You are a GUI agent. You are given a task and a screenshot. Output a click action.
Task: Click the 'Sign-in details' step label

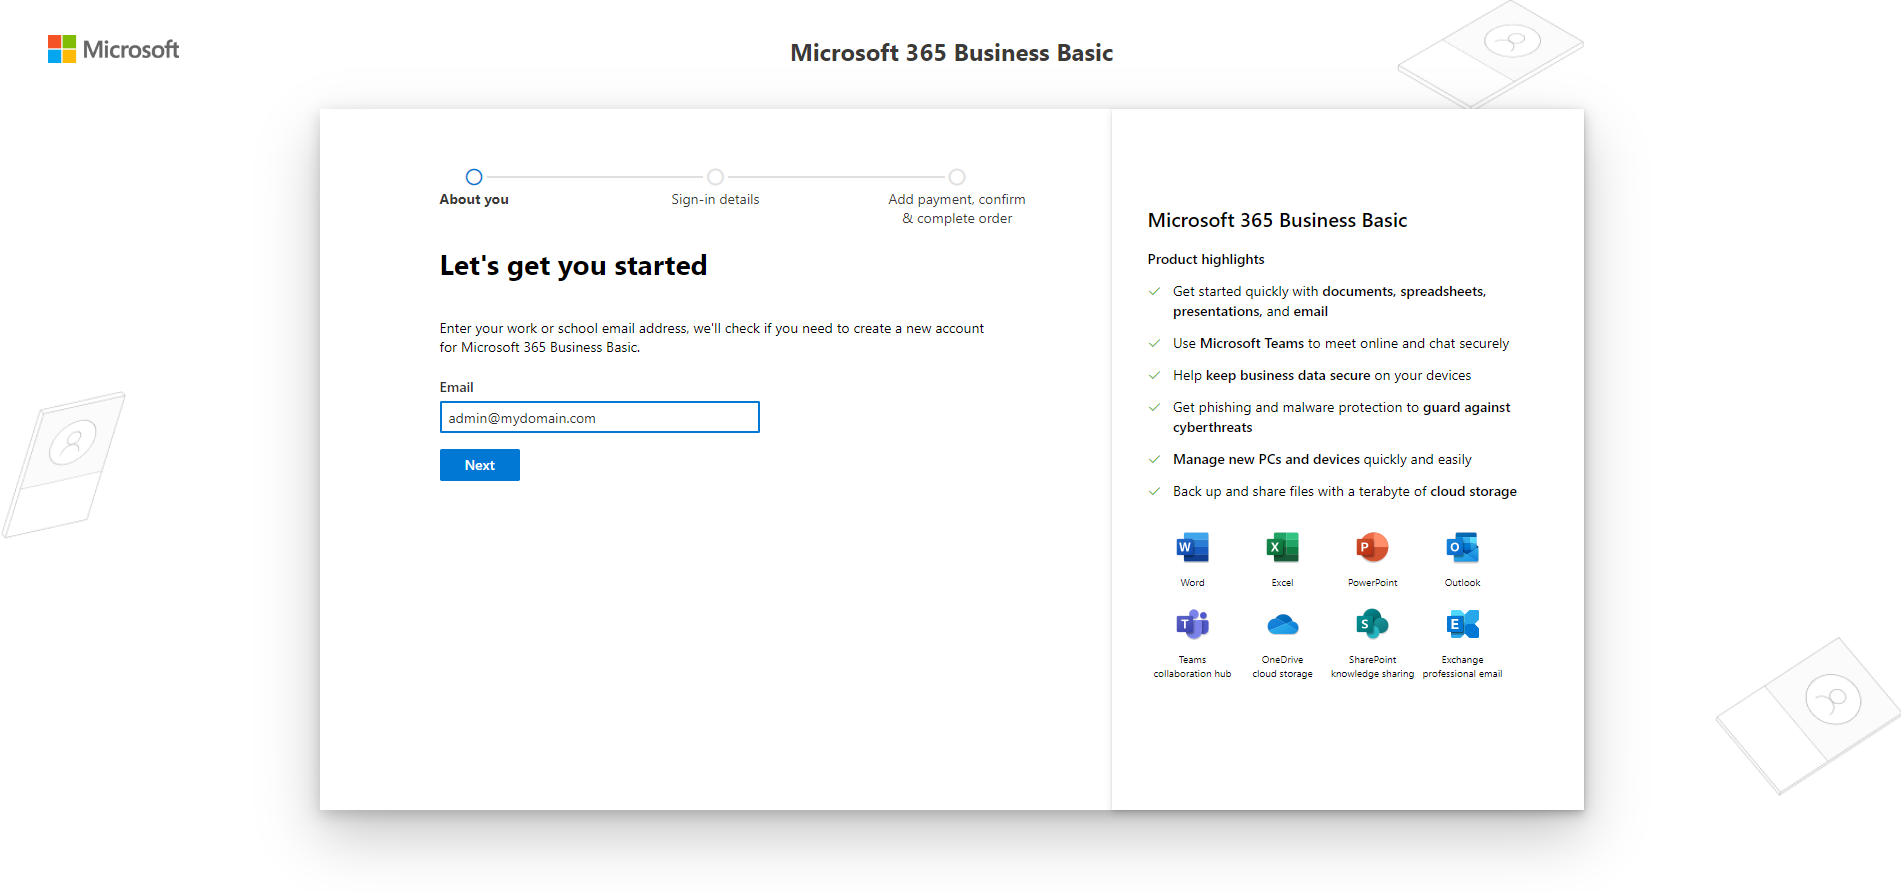(x=715, y=199)
